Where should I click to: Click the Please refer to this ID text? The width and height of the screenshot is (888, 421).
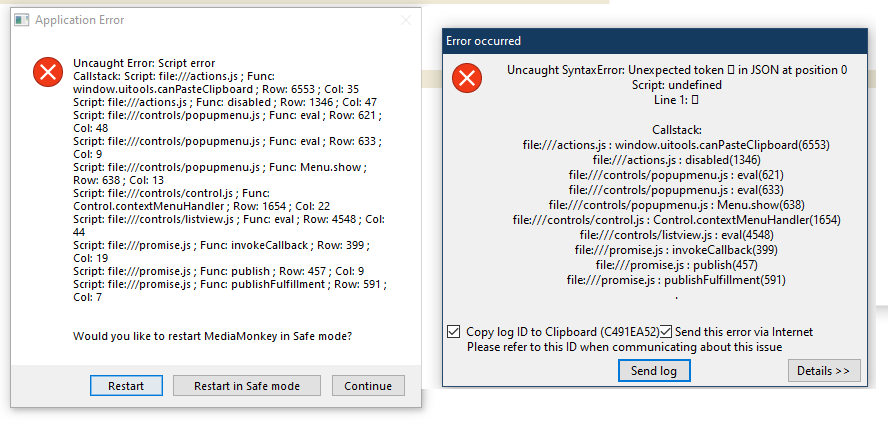coord(624,347)
